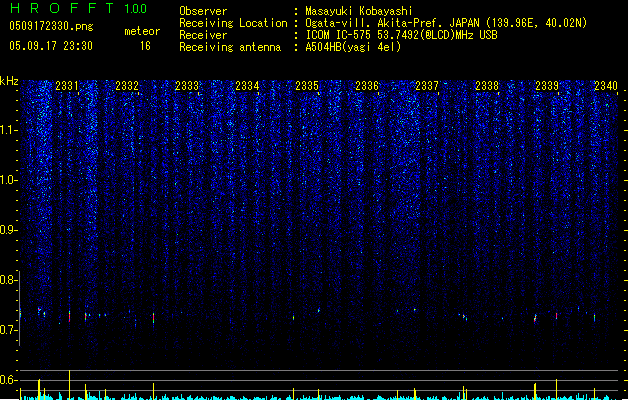Click observer name Masayuki Kobayashi
Screen dimensions: 629x400
click(359, 11)
